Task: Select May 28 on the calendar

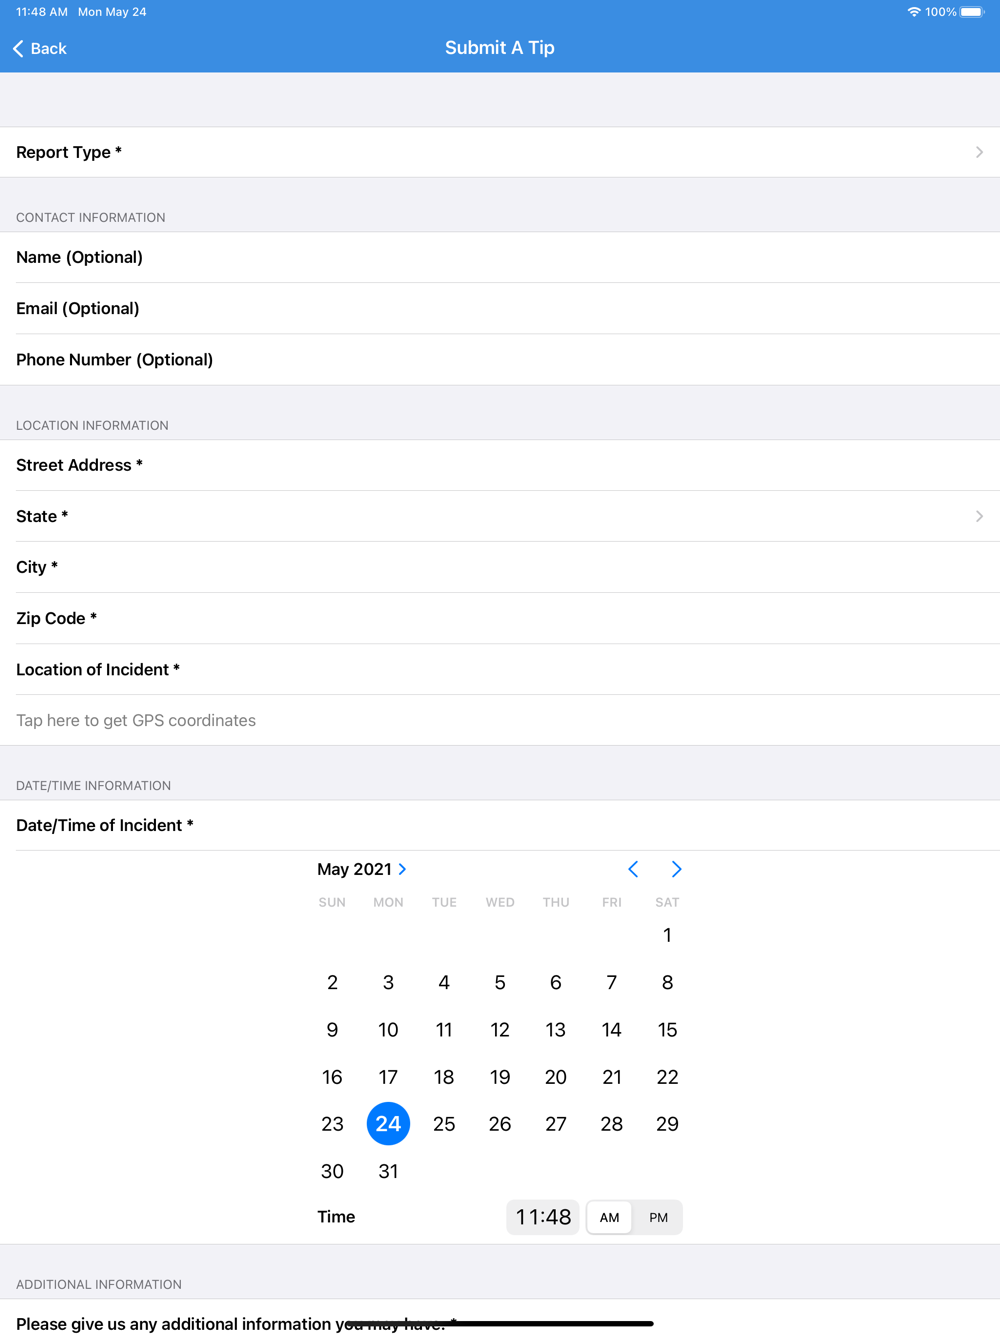Action: 612,1124
